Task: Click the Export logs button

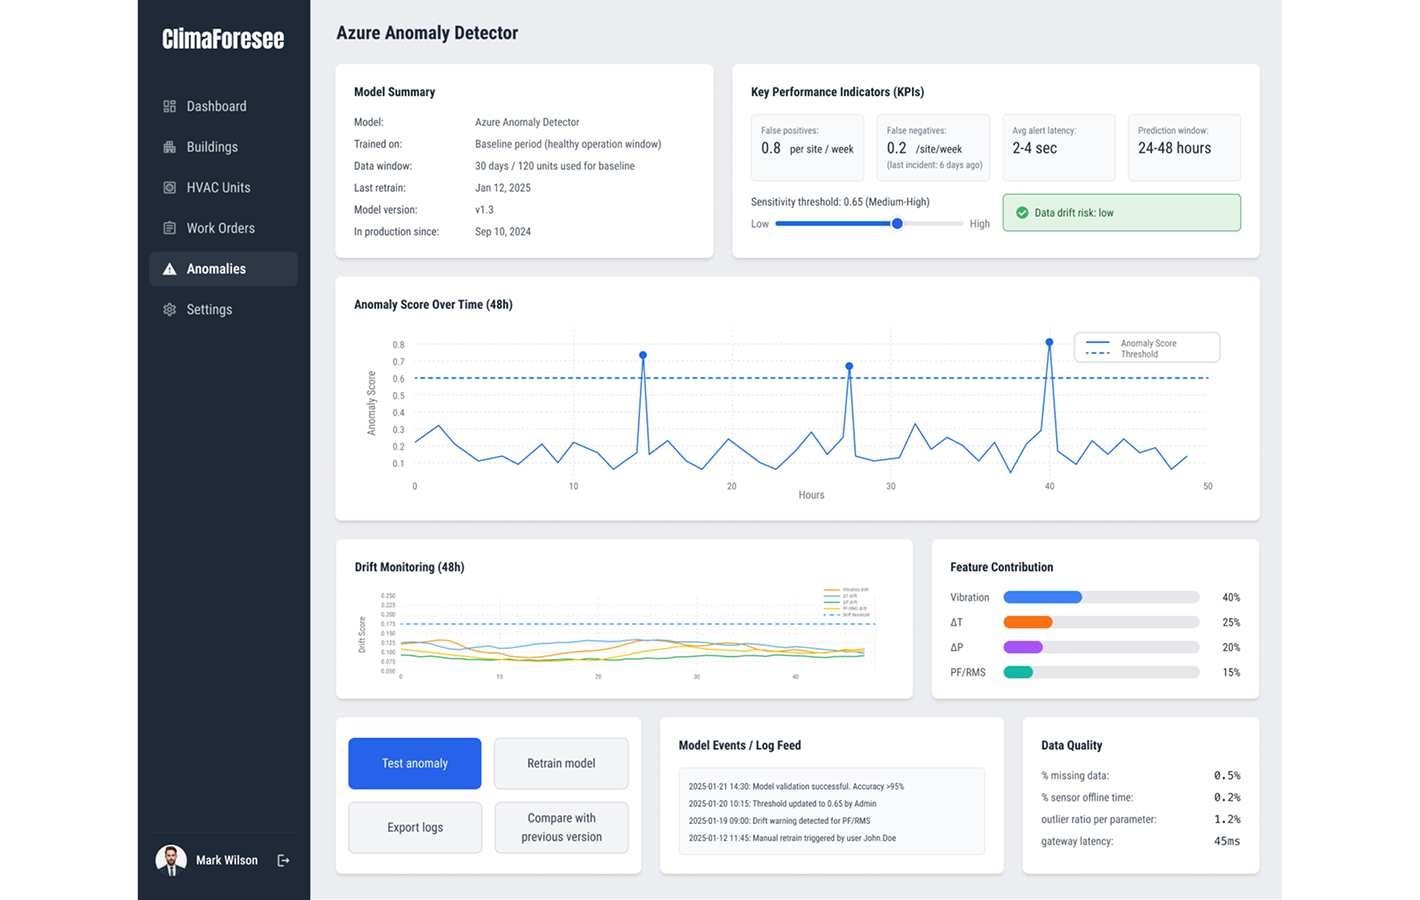Action: 415,827
